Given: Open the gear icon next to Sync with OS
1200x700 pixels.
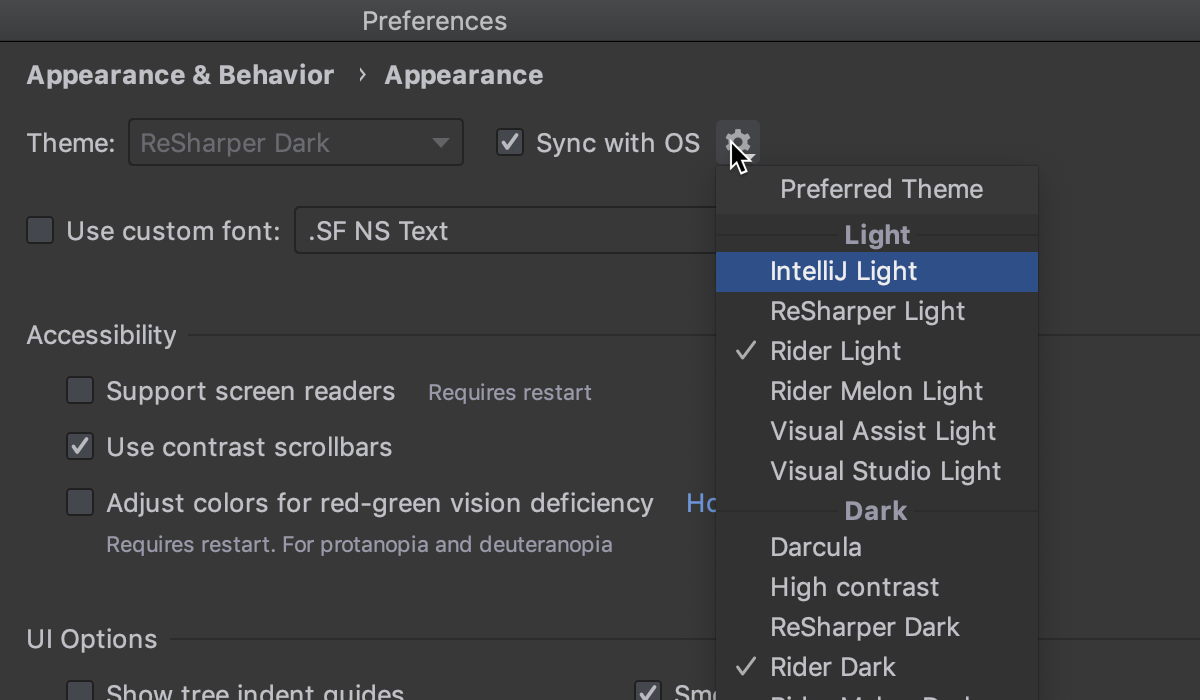Looking at the screenshot, I should point(738,142).
